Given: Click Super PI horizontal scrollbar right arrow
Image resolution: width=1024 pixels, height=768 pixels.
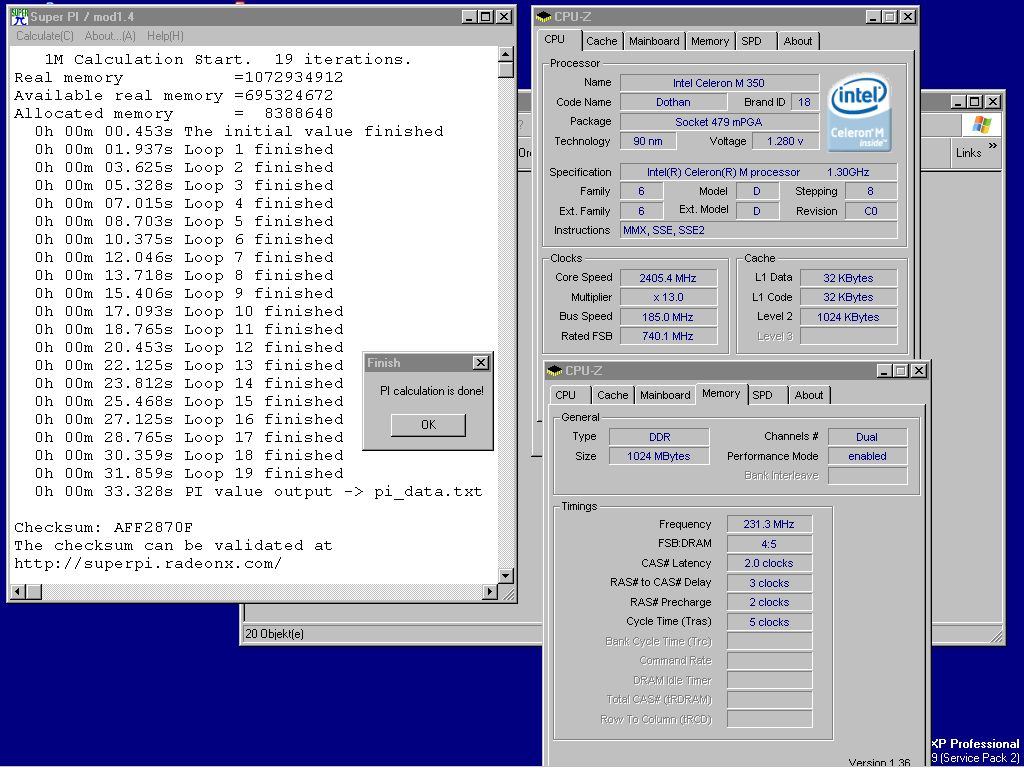Looking at the screenshot, I should (490, 592).
